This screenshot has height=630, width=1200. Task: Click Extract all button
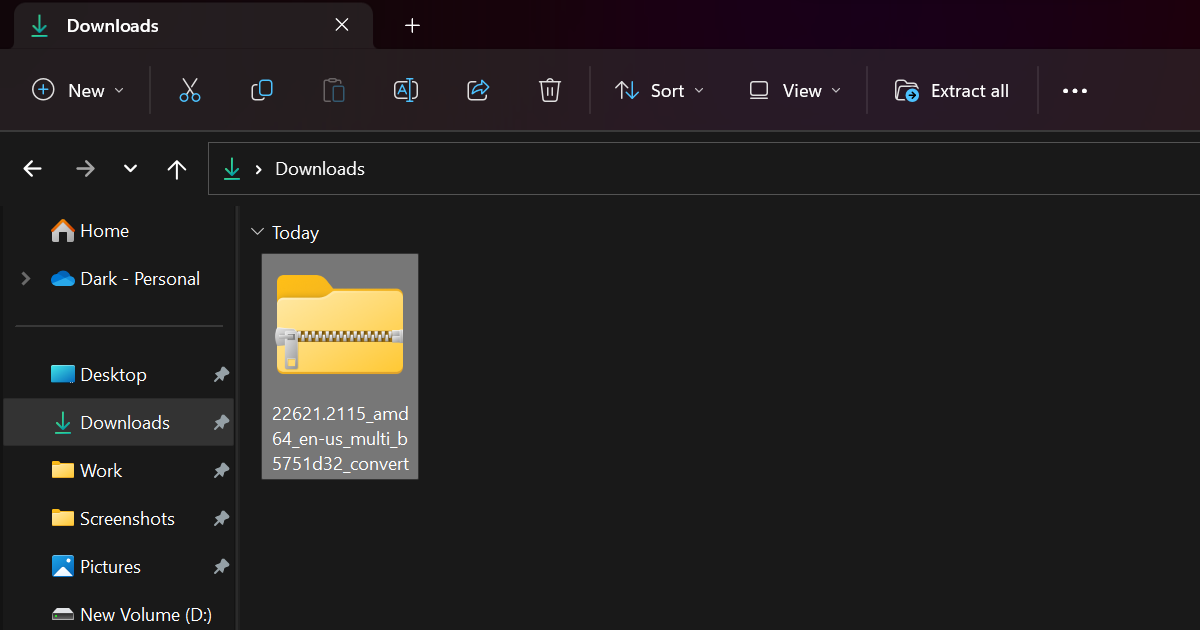tap(951, 91)
